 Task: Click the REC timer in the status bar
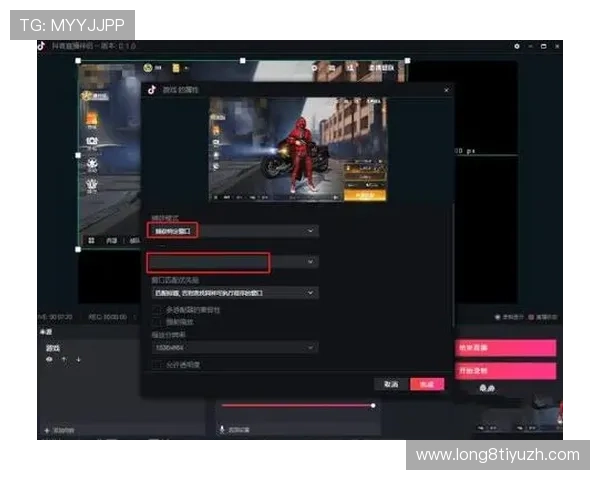click(108, 317)
